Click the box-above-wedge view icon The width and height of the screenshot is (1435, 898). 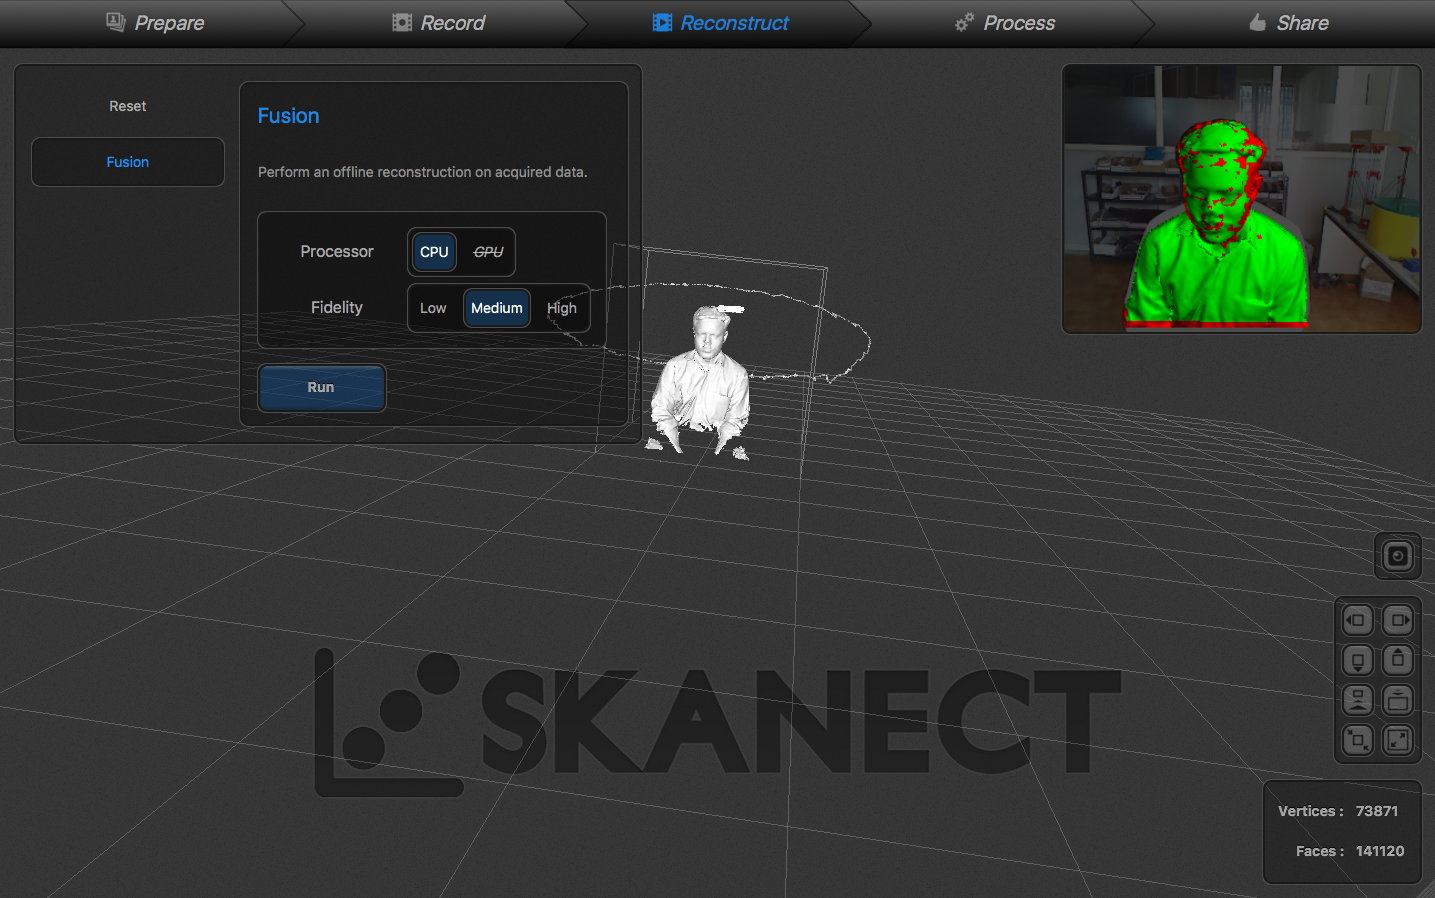pos(1357,700)
